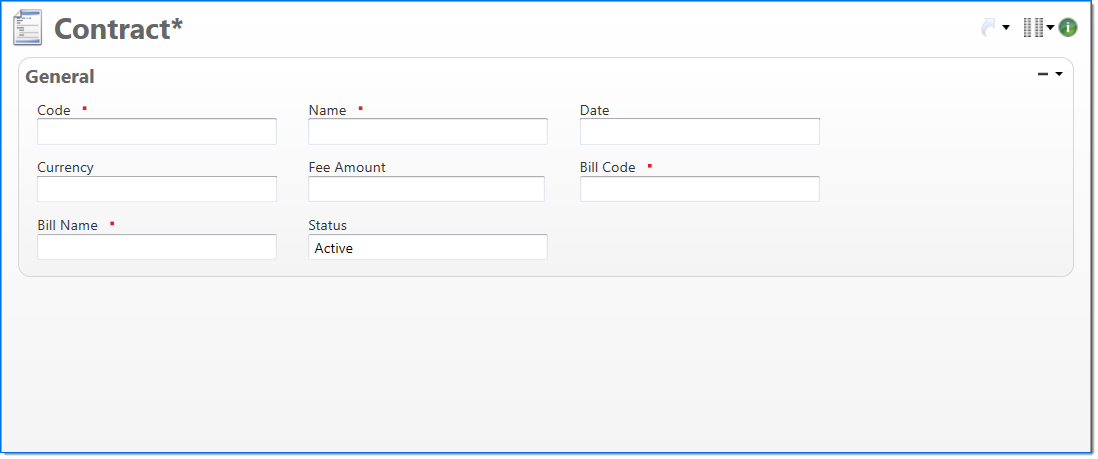Select the Date input field
Screen dimensions: 1098x459
[700, 132]
